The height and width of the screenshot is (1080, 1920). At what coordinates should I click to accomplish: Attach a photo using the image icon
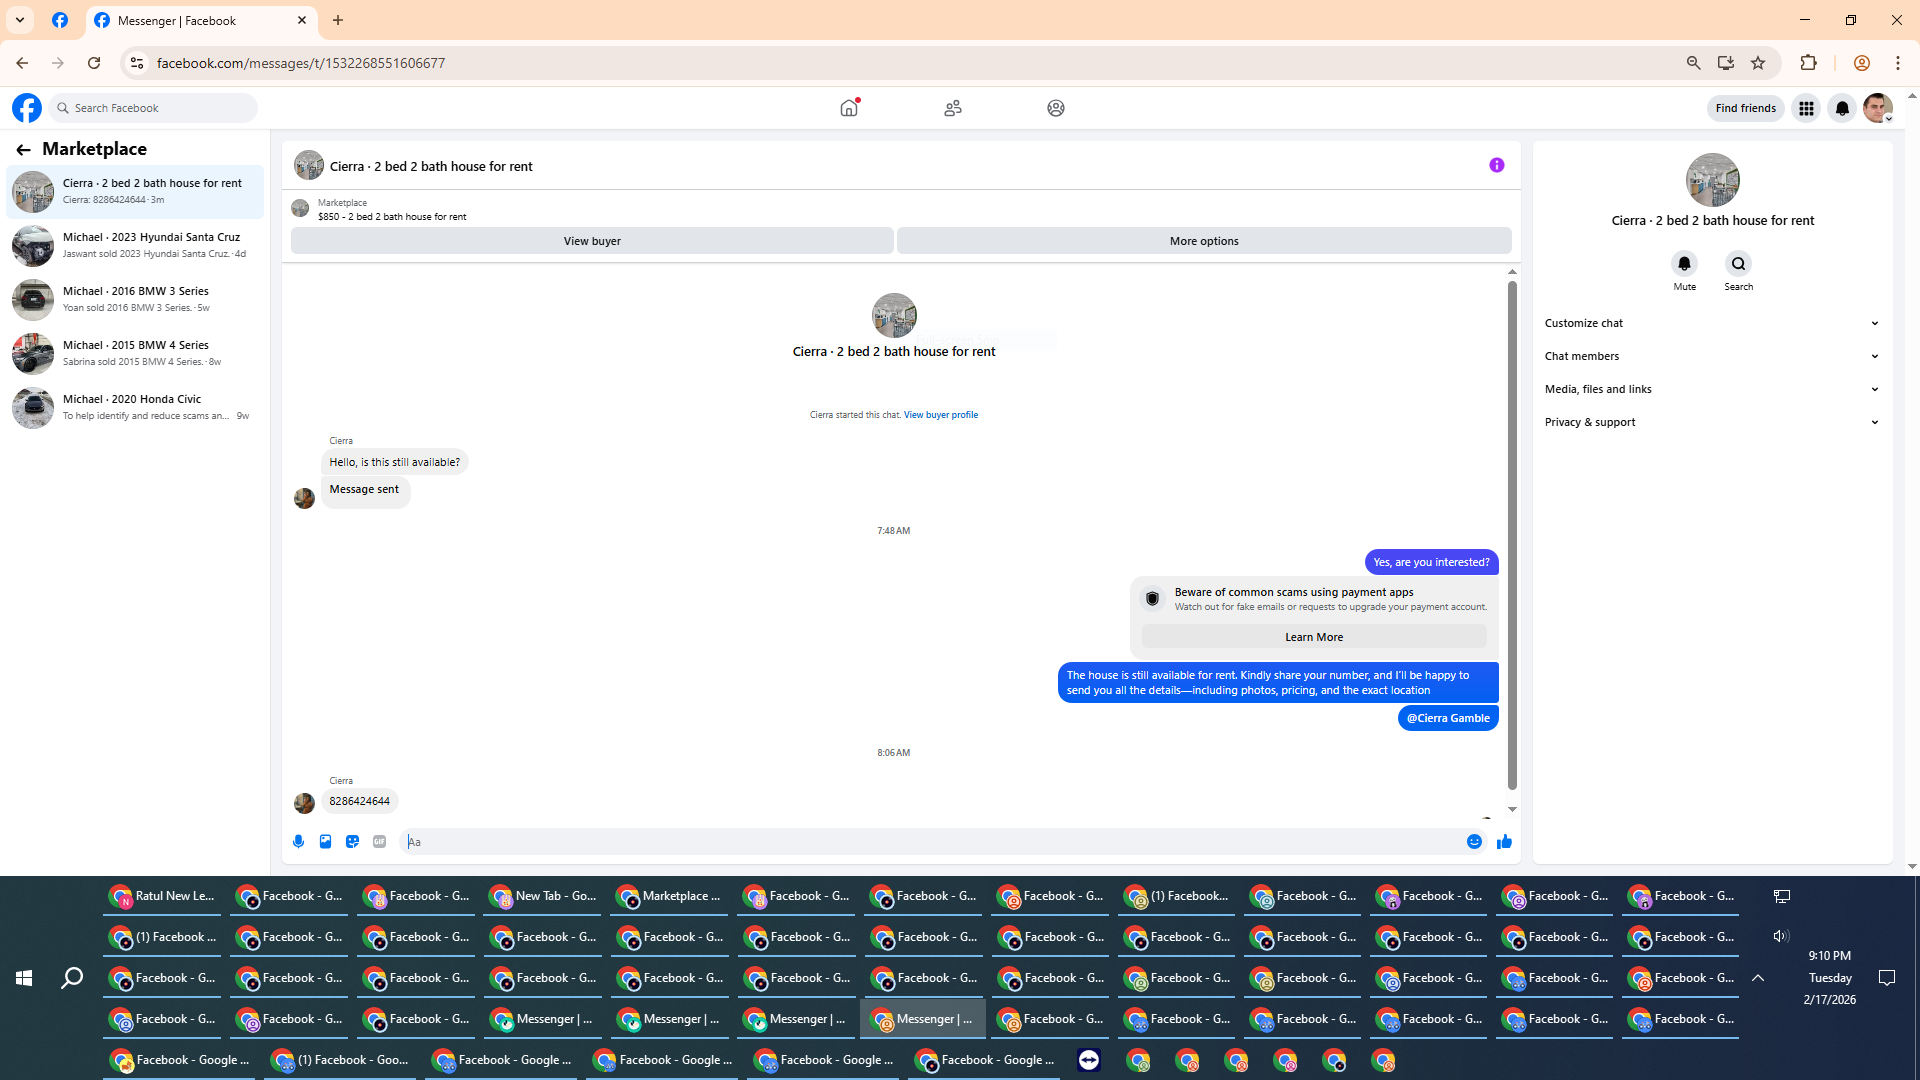[325, 842]
